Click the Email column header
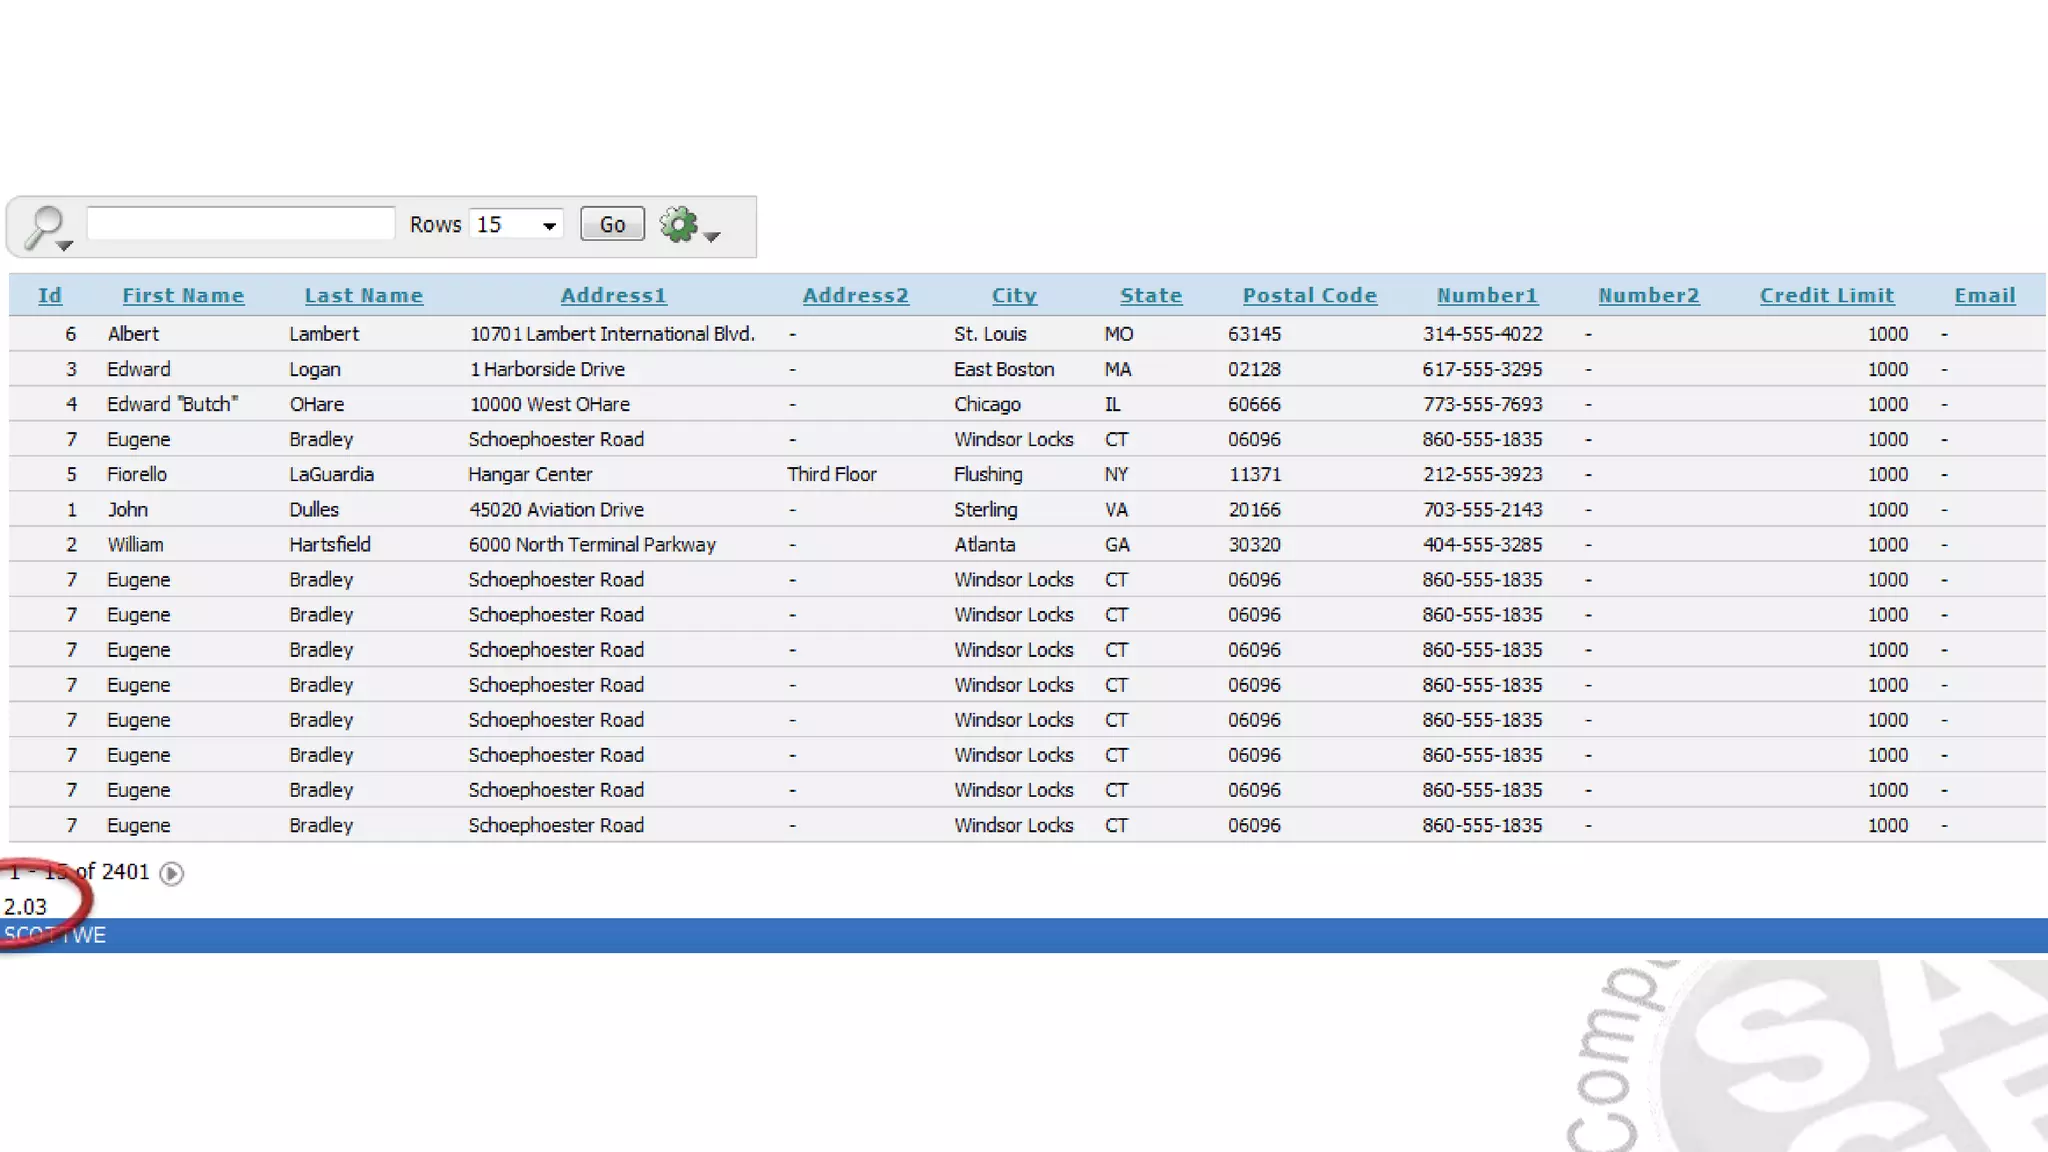 (1985, 295)
